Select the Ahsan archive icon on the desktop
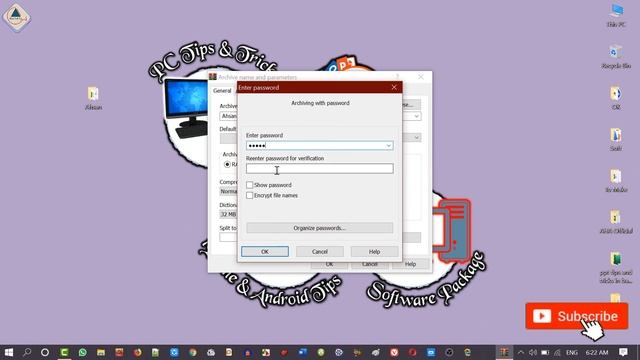The width and height of the screenshot is (640, 360). (x=93, y=98)
